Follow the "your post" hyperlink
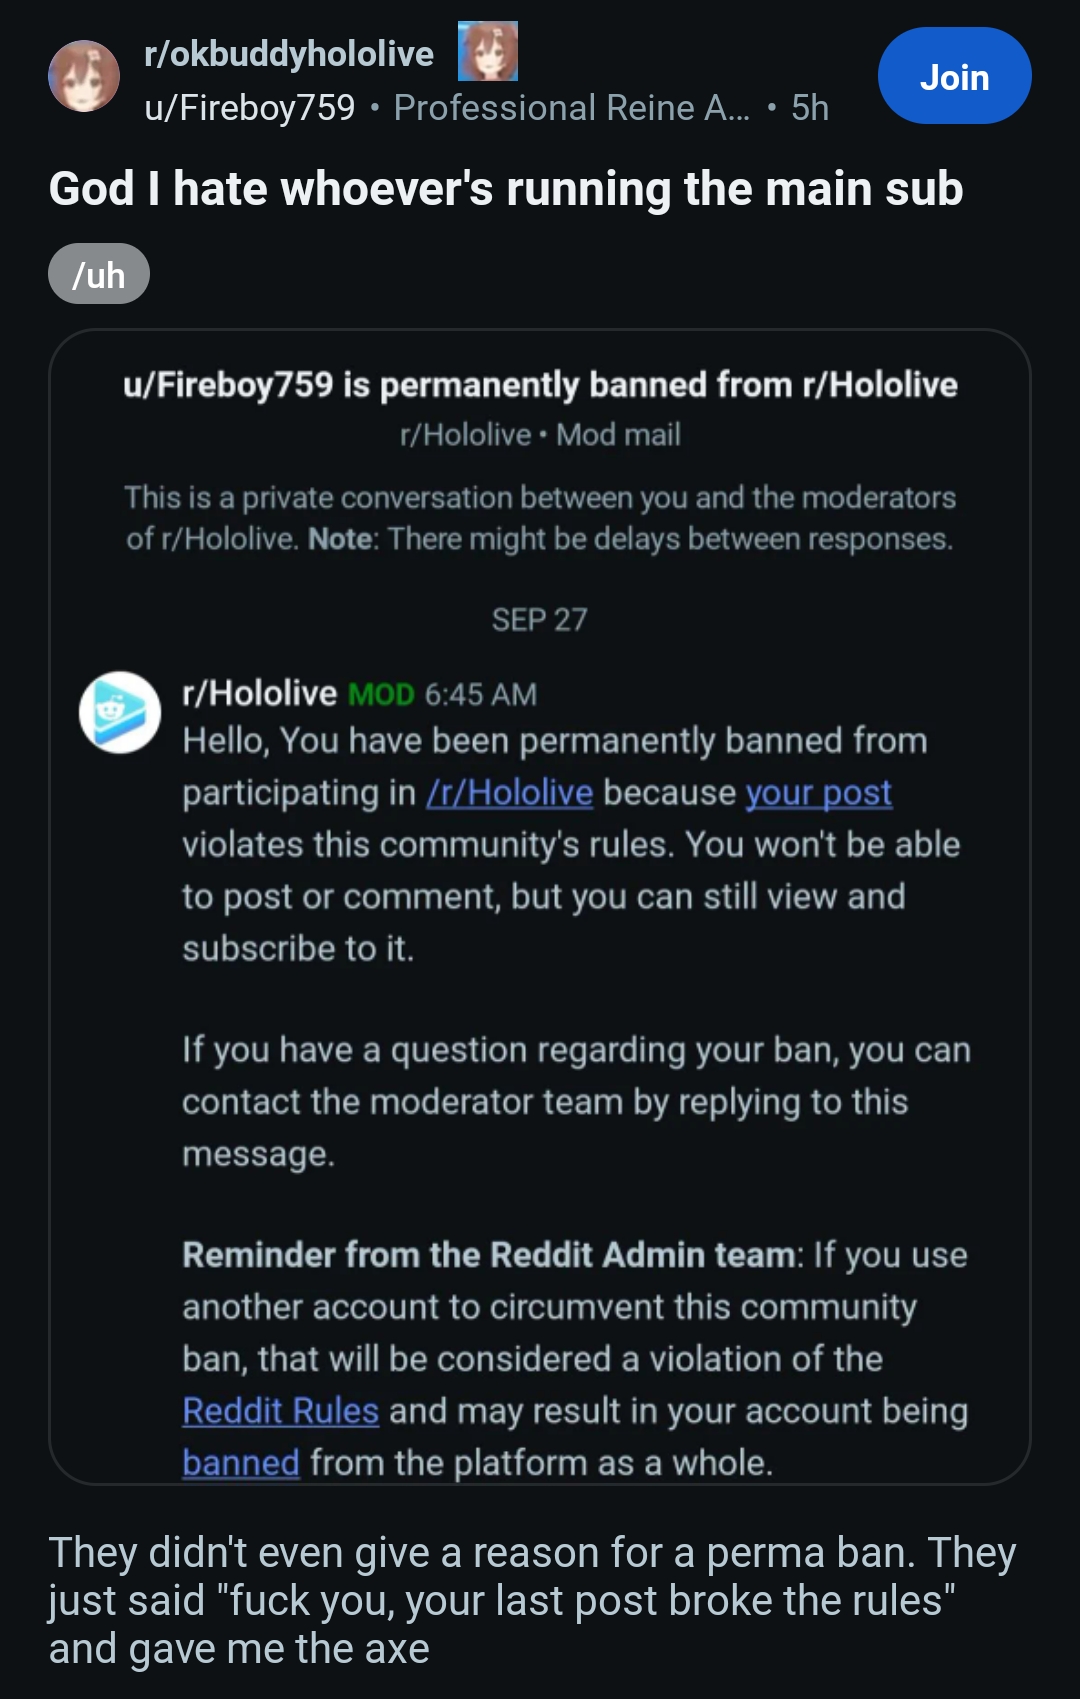The height and width of the screenshot is (1699, 1080). click(x=818, y=793)
